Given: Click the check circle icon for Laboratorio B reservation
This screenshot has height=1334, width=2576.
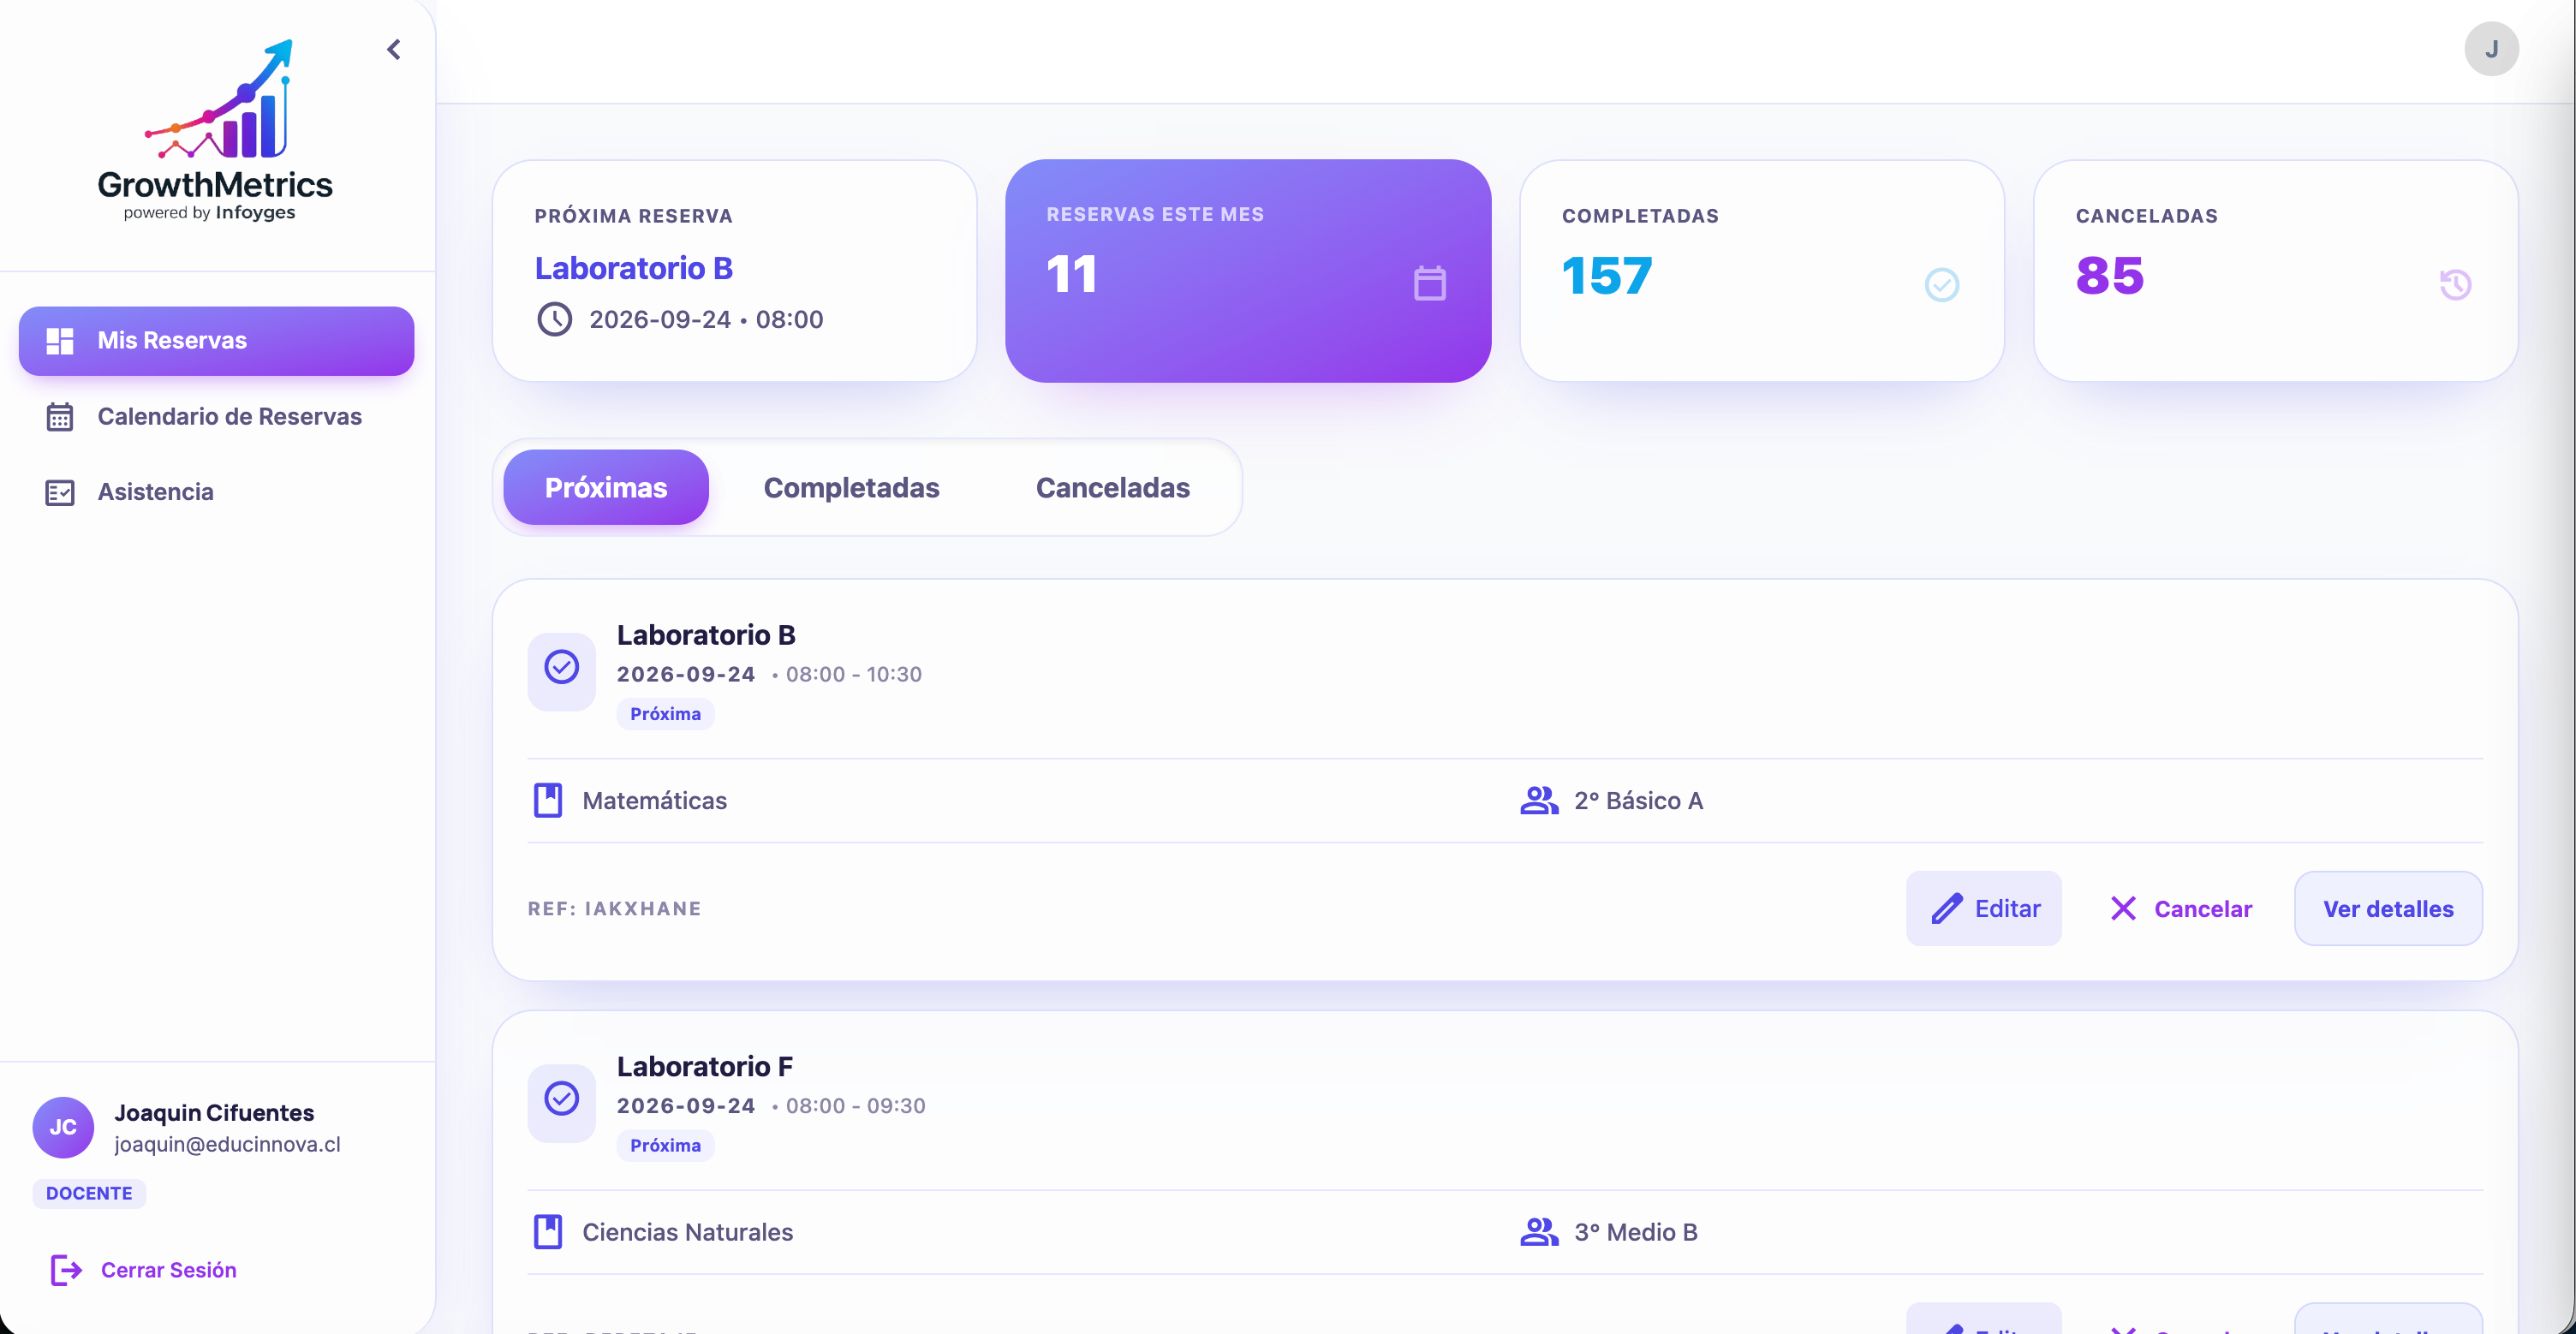Looking at the screenshot, I should 562,667.
